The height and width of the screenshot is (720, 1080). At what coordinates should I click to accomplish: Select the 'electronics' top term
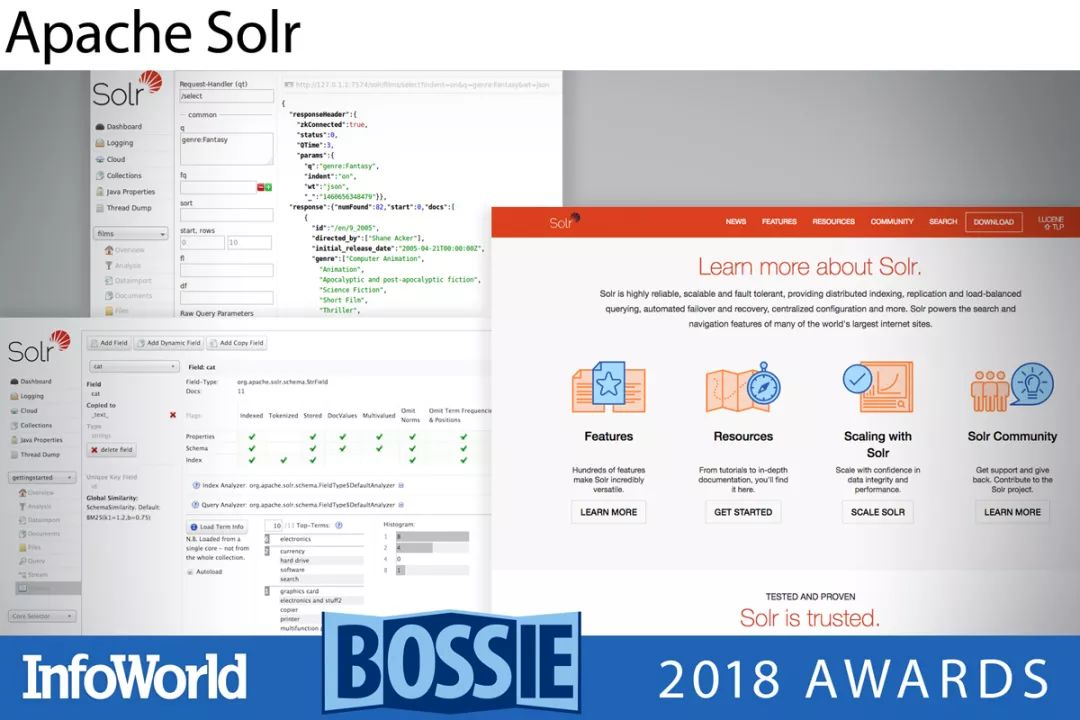(x=295, y=539)
